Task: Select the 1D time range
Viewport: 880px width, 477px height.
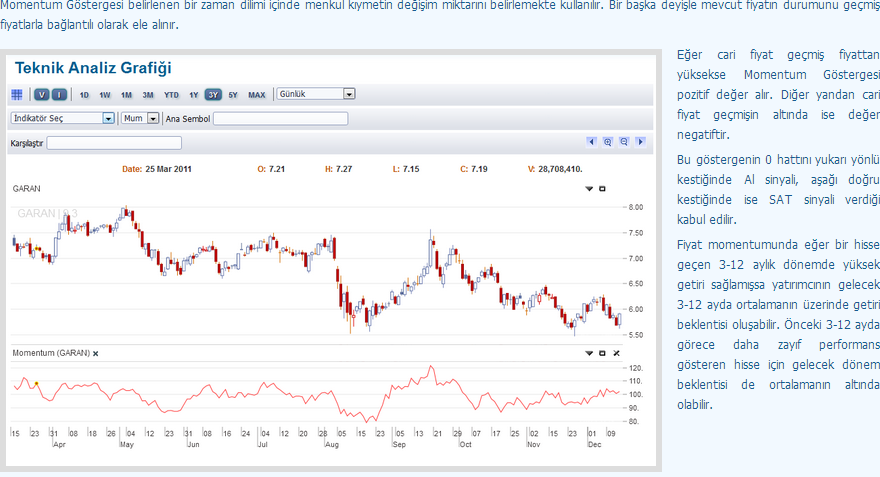Action: click(x=84, y=95)
